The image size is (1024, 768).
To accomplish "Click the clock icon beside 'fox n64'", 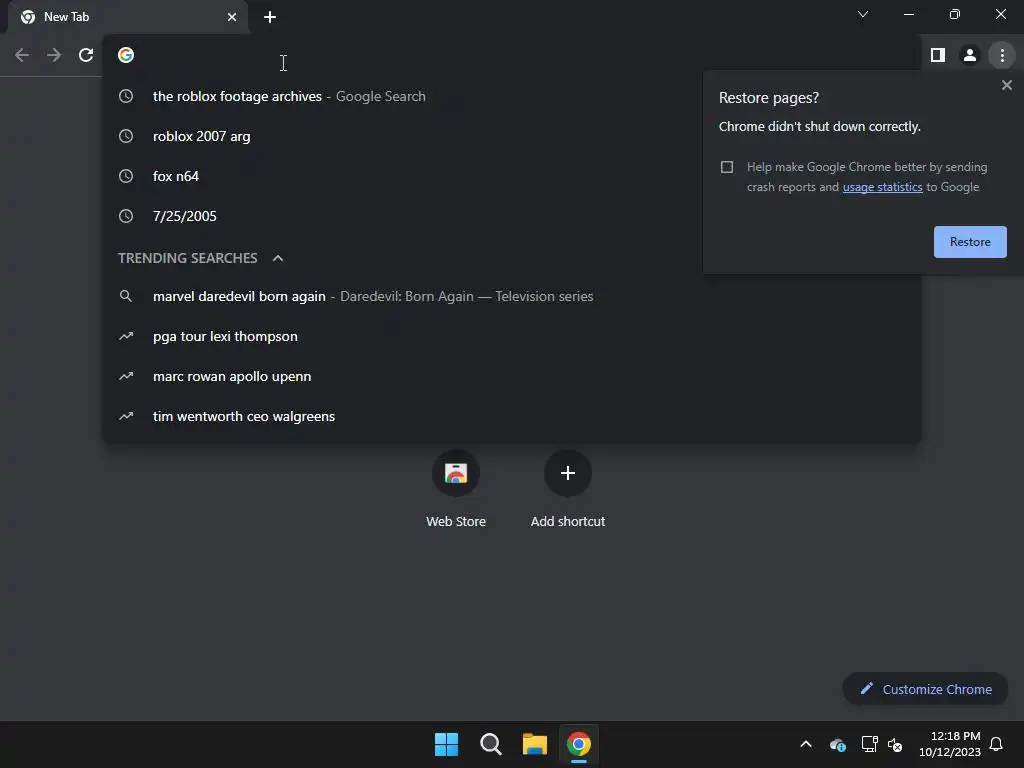I will (x=126, y=176).
